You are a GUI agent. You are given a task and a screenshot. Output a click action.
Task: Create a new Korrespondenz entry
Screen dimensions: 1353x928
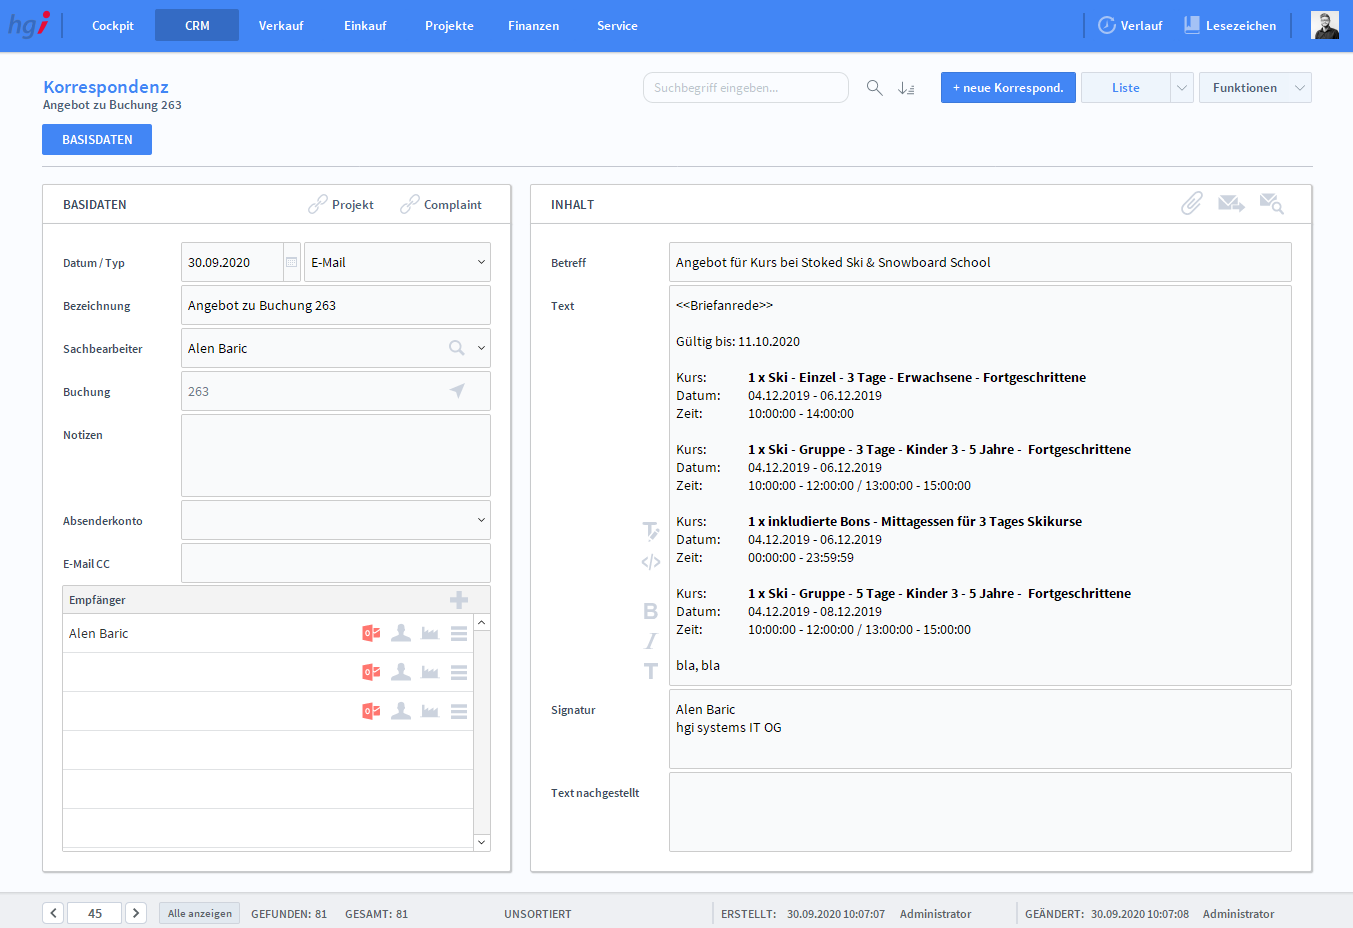[x=1008, y=88]
